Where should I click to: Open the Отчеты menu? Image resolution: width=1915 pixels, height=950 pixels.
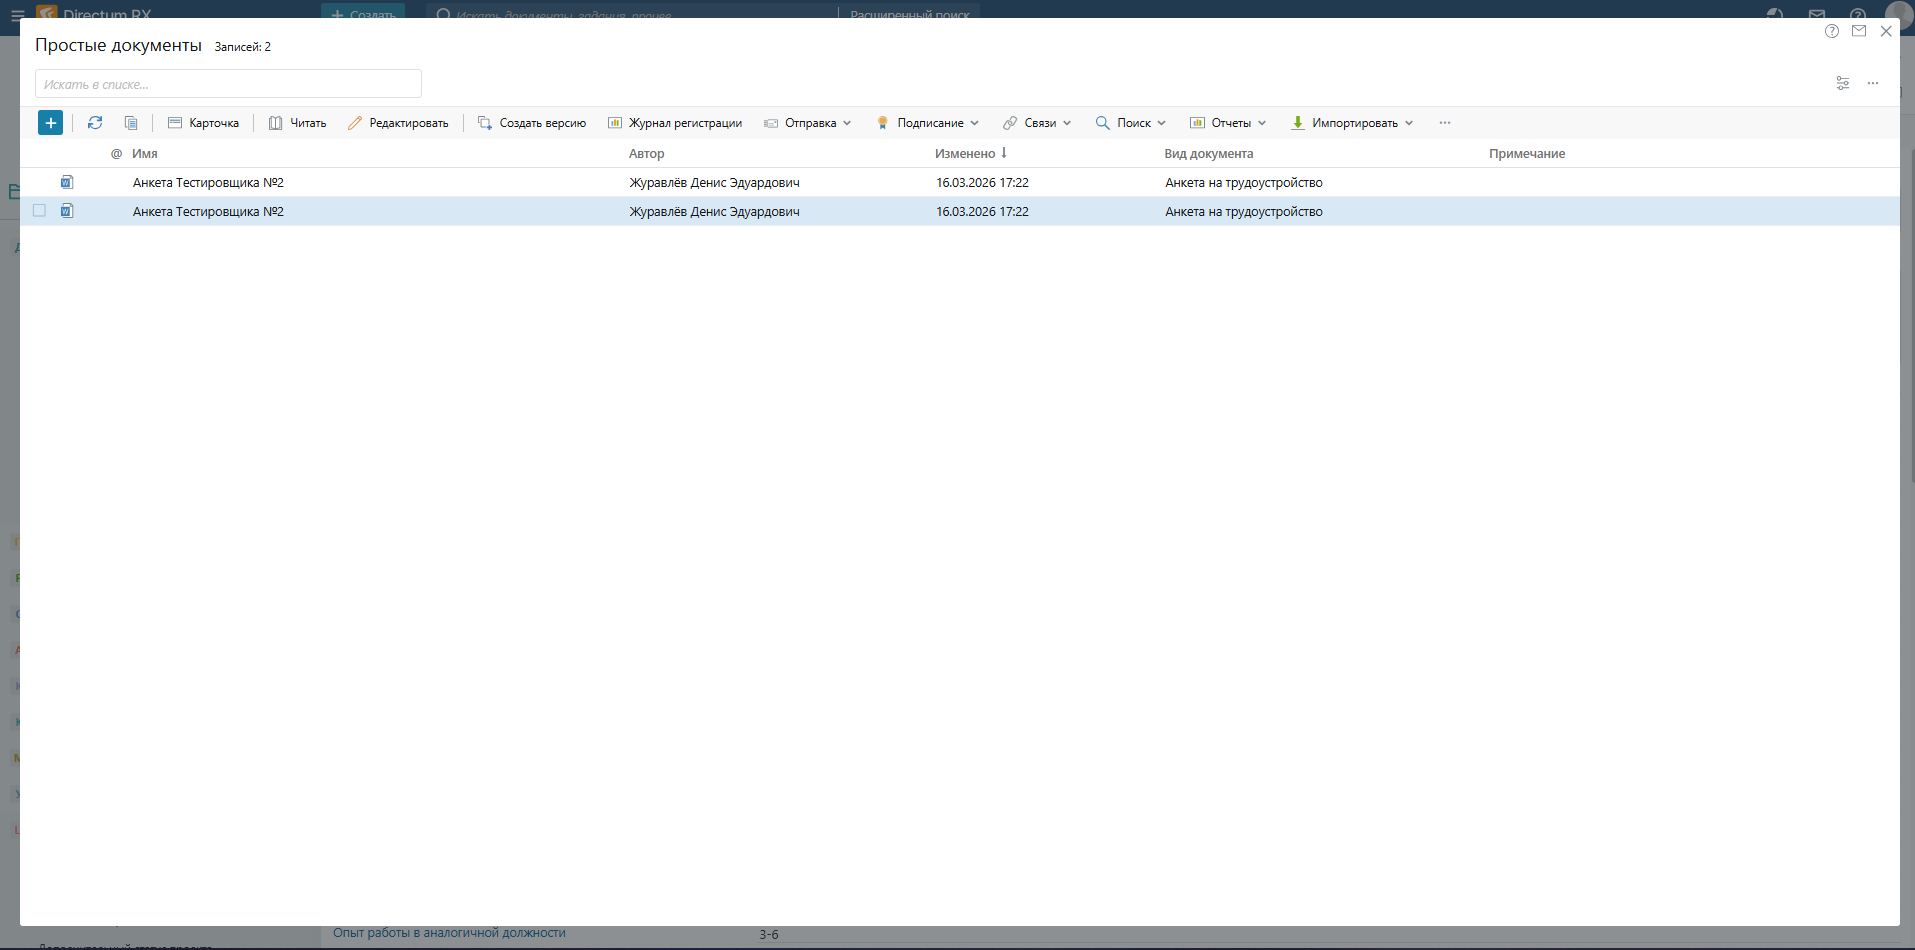(1228, 123)
